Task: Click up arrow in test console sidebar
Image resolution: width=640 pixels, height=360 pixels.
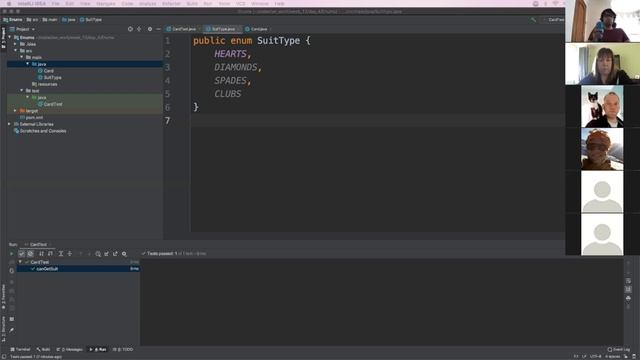Action: click(x=628, y=263)
